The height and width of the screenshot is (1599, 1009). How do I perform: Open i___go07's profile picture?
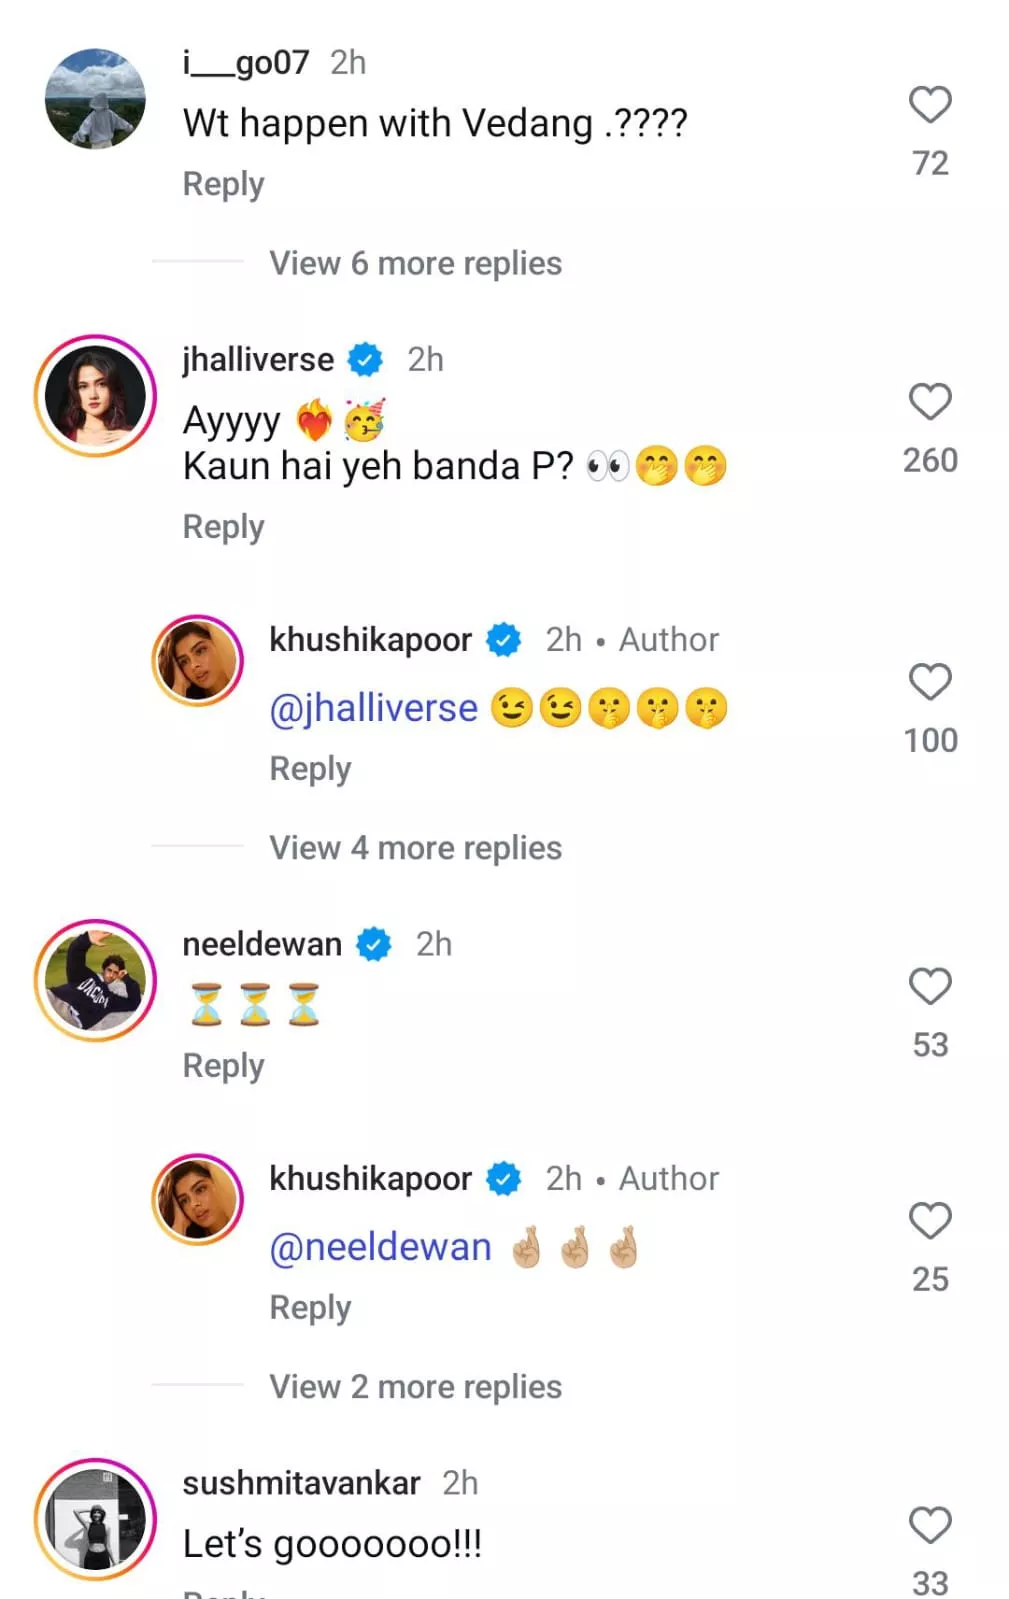coord(96,99)
